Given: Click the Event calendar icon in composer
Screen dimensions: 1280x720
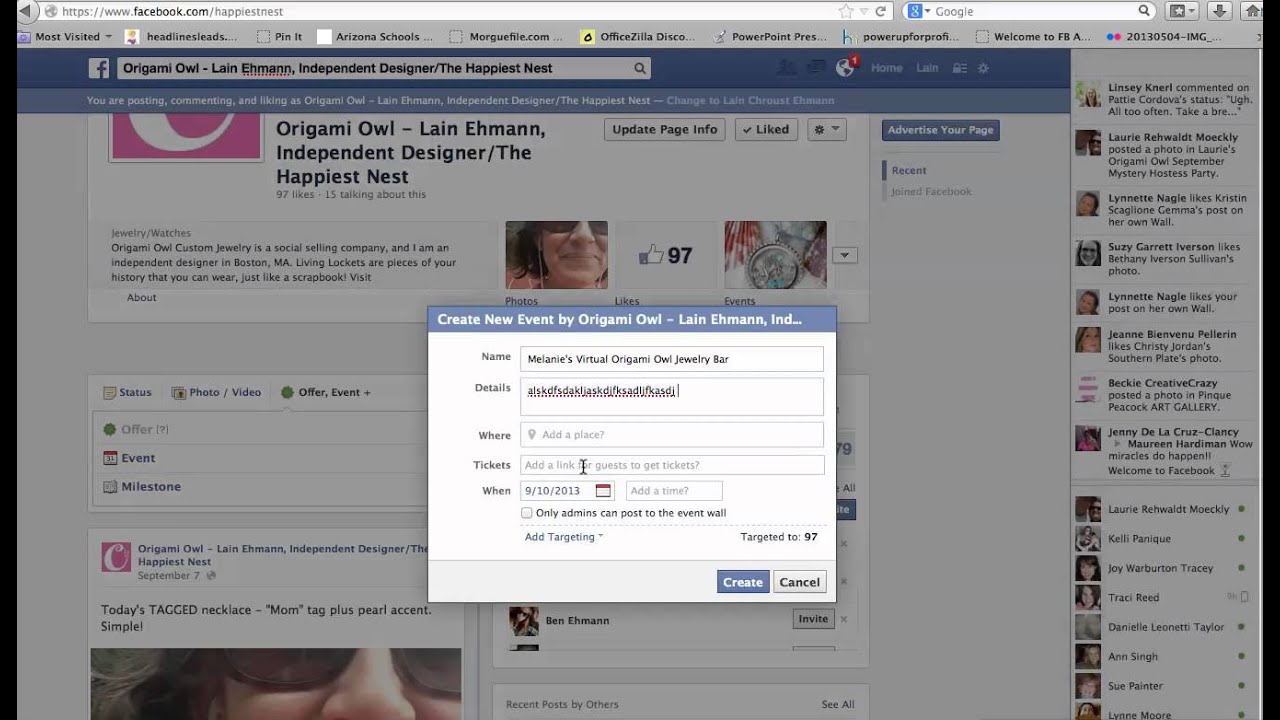Looking at the screenshot, I should pyautogui.click(x=110, y=458).
